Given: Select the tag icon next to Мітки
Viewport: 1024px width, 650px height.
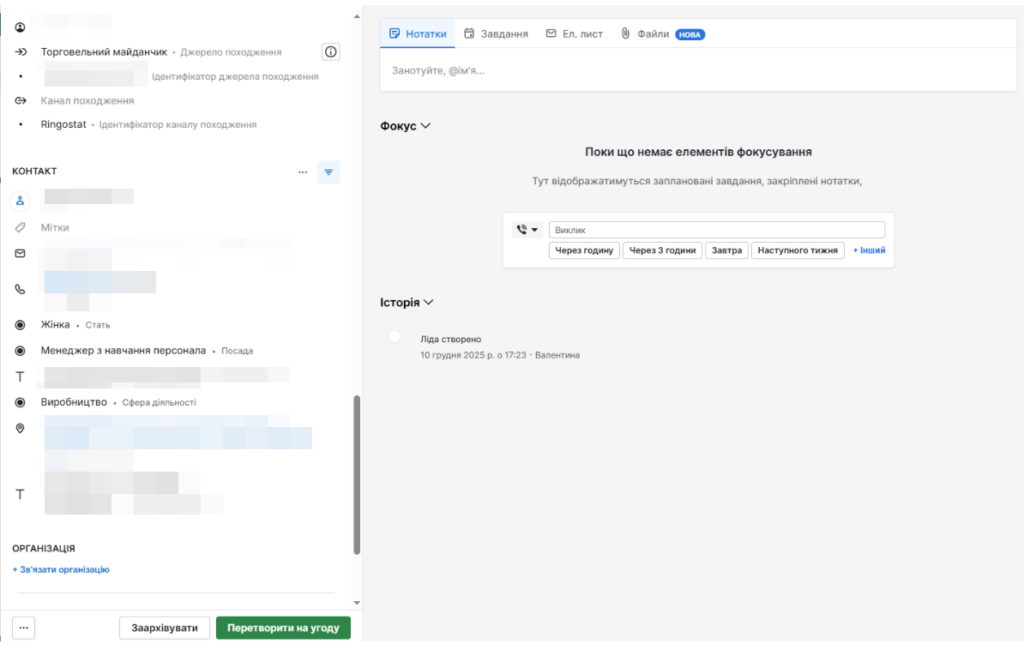Looking at the screenshot, I should click(21, 227).
